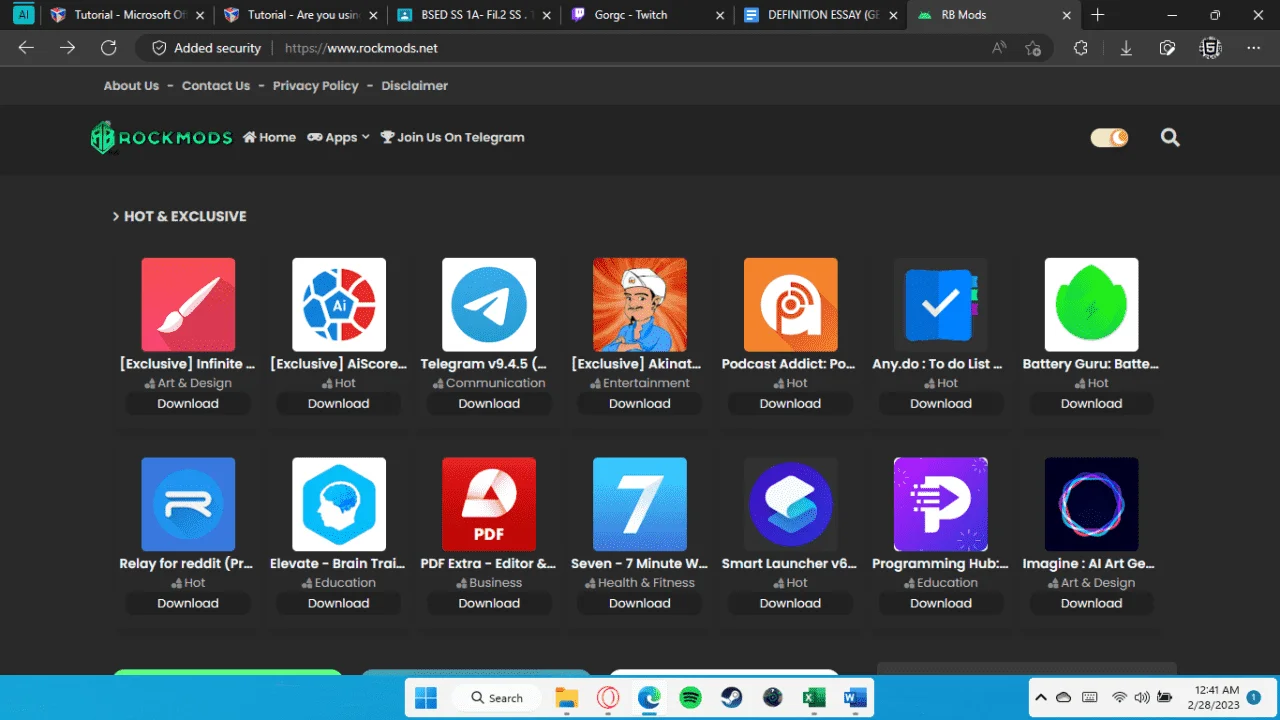Click the RockMods logo

pos(161,138)
